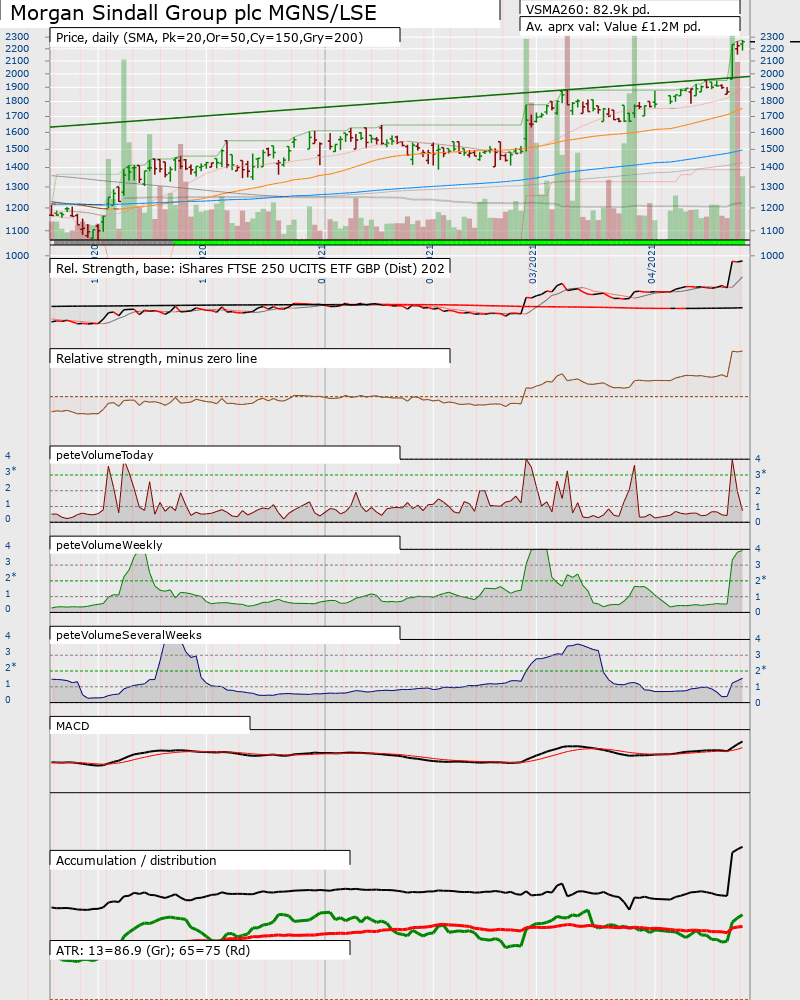Click the Rel. Strength iShares FTSE 250 header
The width and height of the screenshot is (800, 1000).
pos(250,268)
